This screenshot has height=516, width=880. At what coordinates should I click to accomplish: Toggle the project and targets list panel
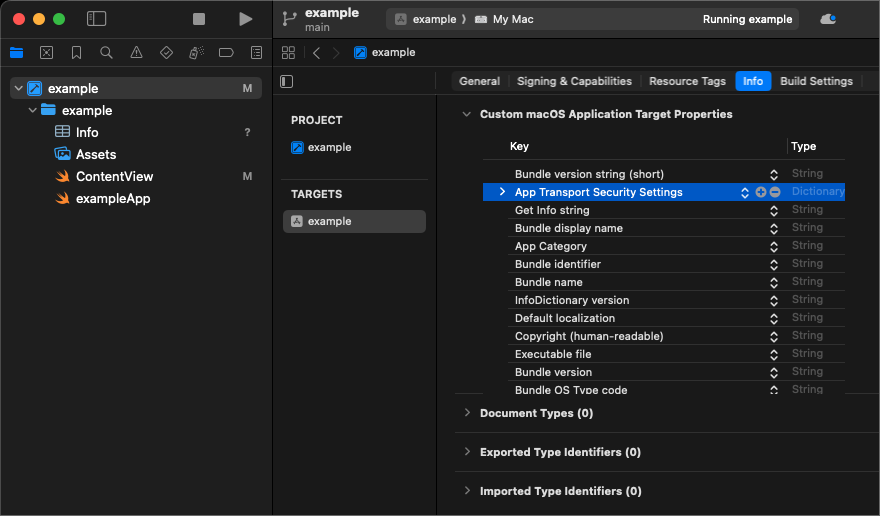287,81
